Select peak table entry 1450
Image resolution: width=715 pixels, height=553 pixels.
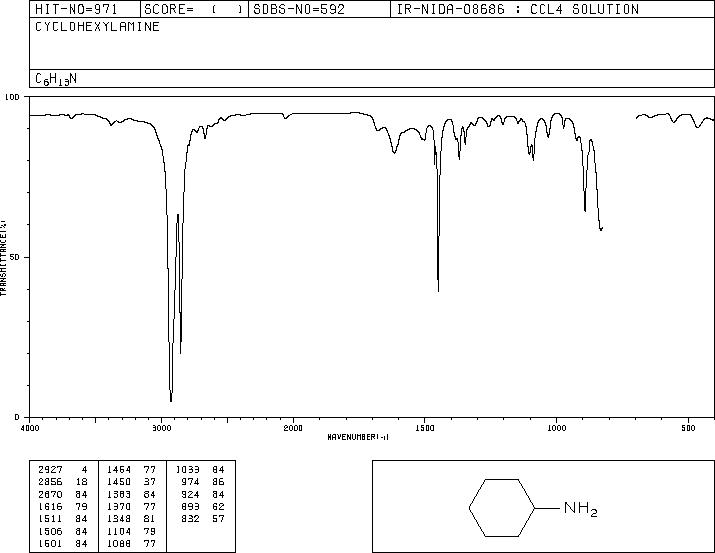(x=119, y=481)
